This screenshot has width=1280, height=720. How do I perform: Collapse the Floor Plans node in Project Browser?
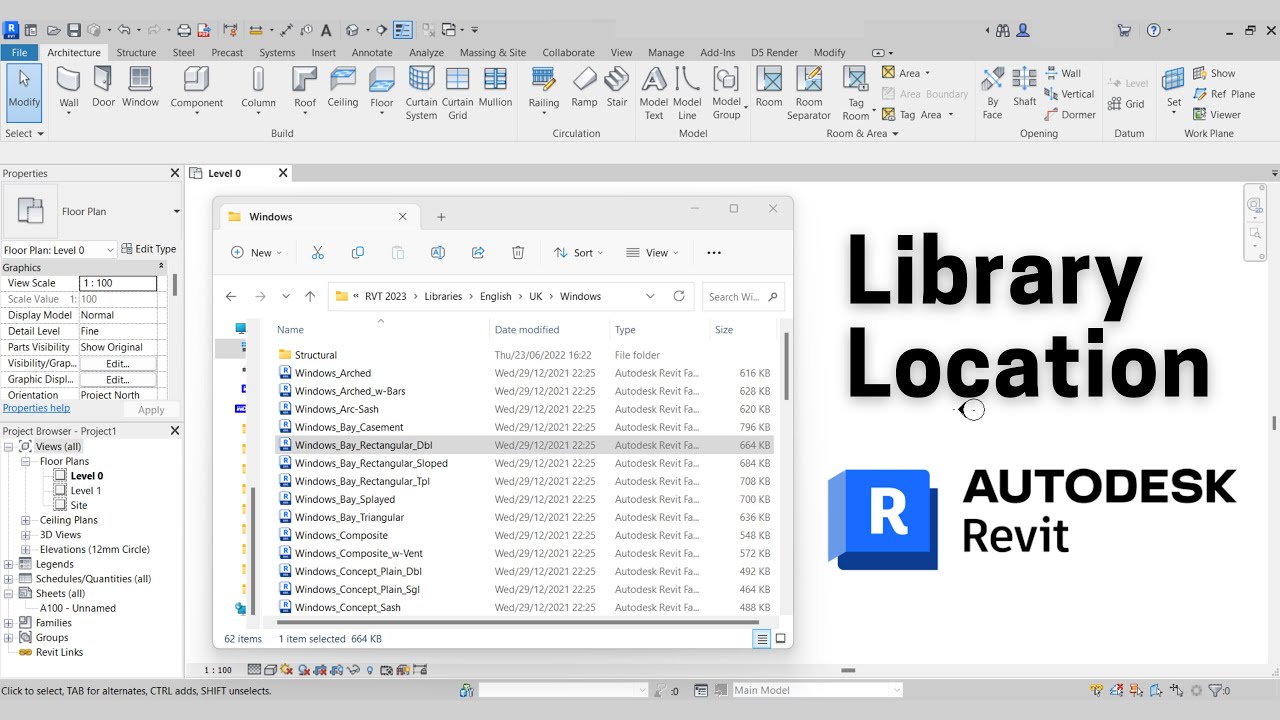[26, 462]
